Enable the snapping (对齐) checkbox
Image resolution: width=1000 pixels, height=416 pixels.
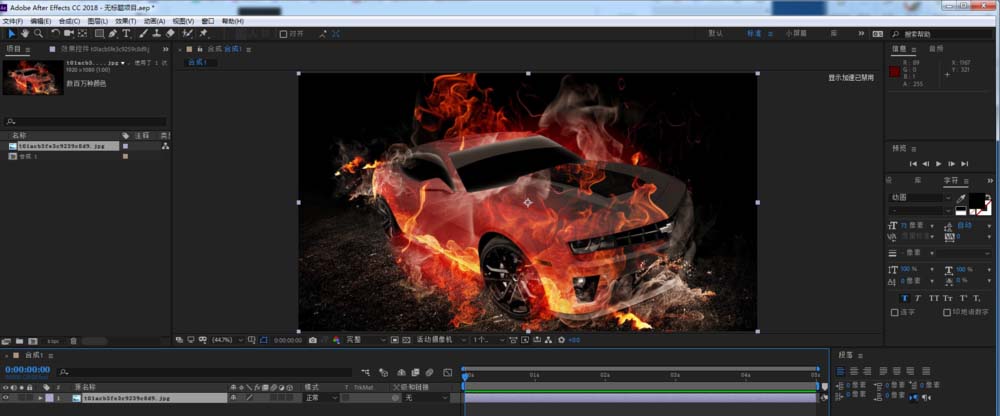283,33
